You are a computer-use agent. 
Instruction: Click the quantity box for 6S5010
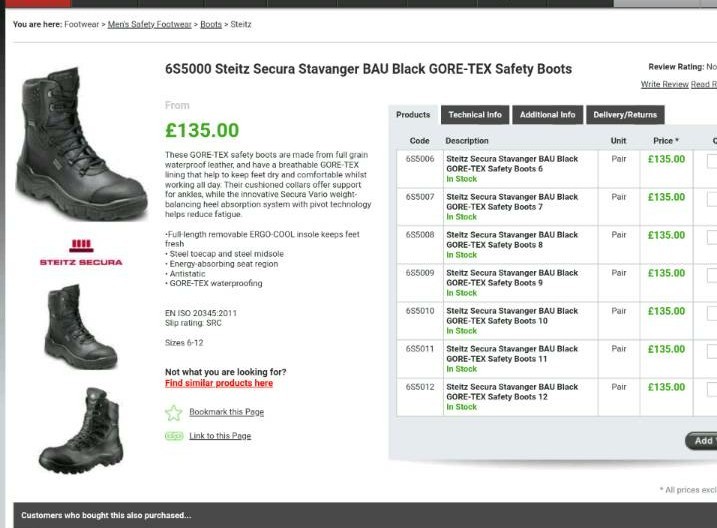[712, 313]
